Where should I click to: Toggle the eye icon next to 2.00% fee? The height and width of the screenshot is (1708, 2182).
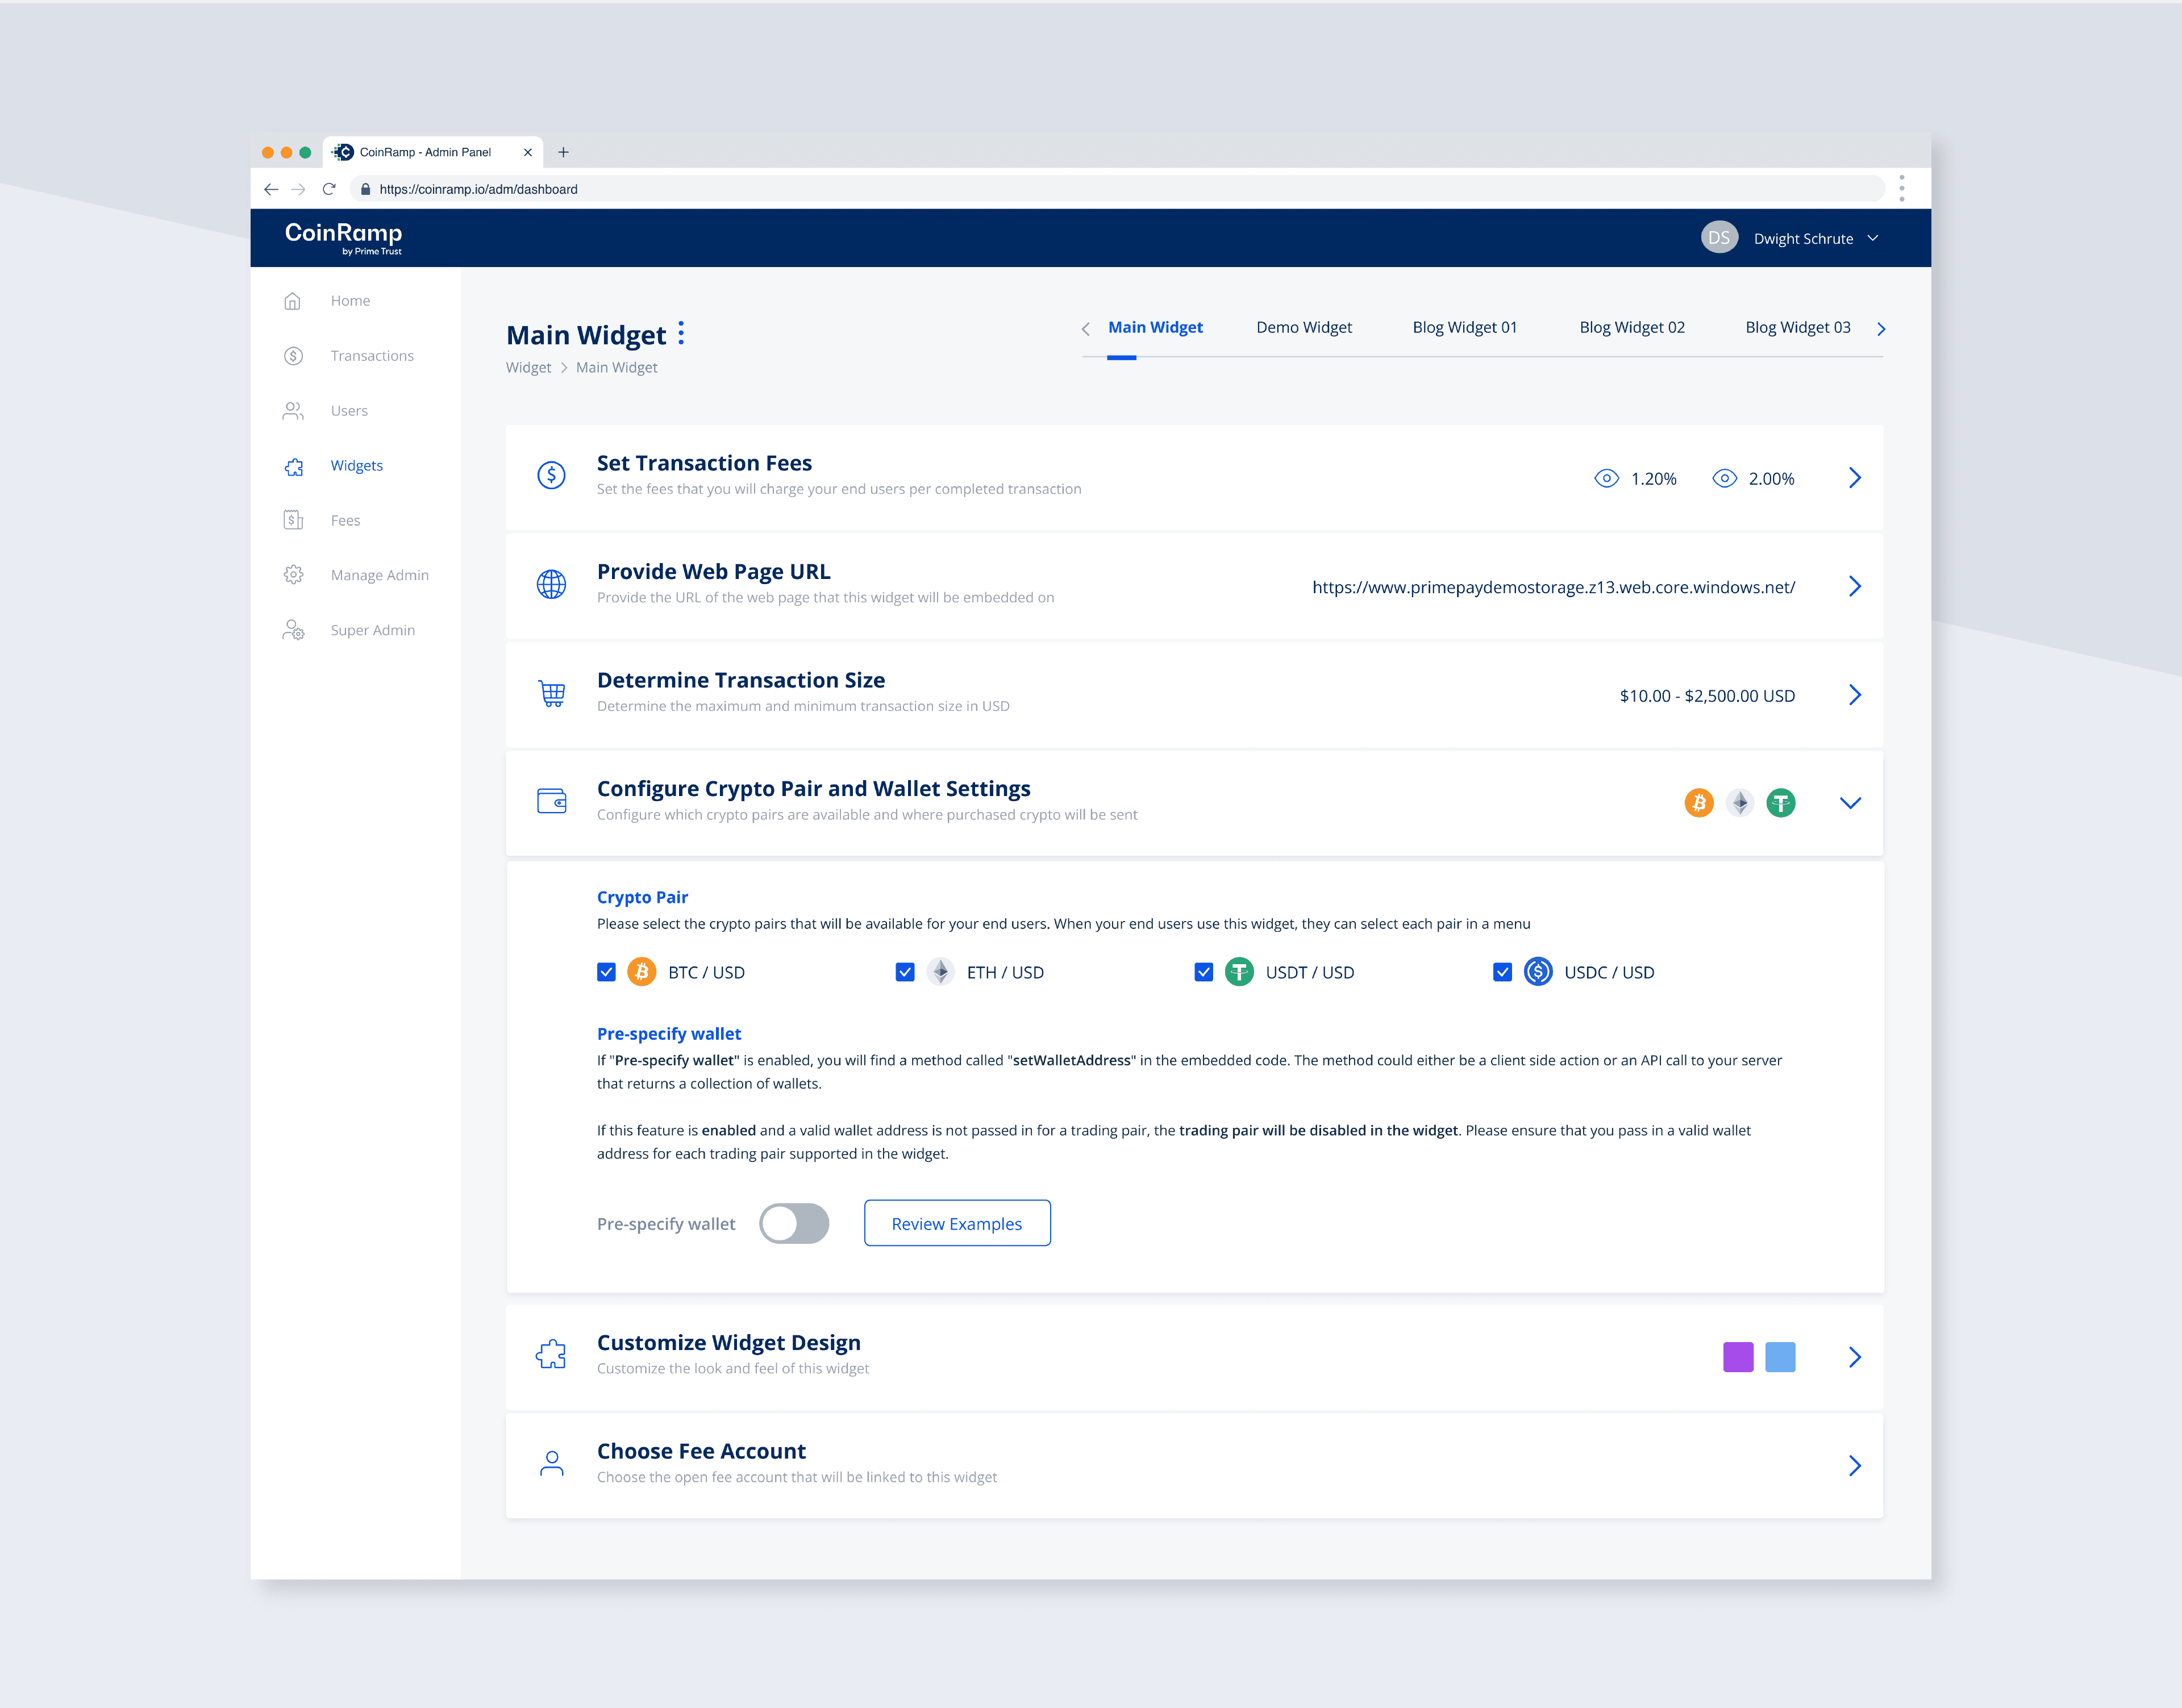tap(1725, 479)
